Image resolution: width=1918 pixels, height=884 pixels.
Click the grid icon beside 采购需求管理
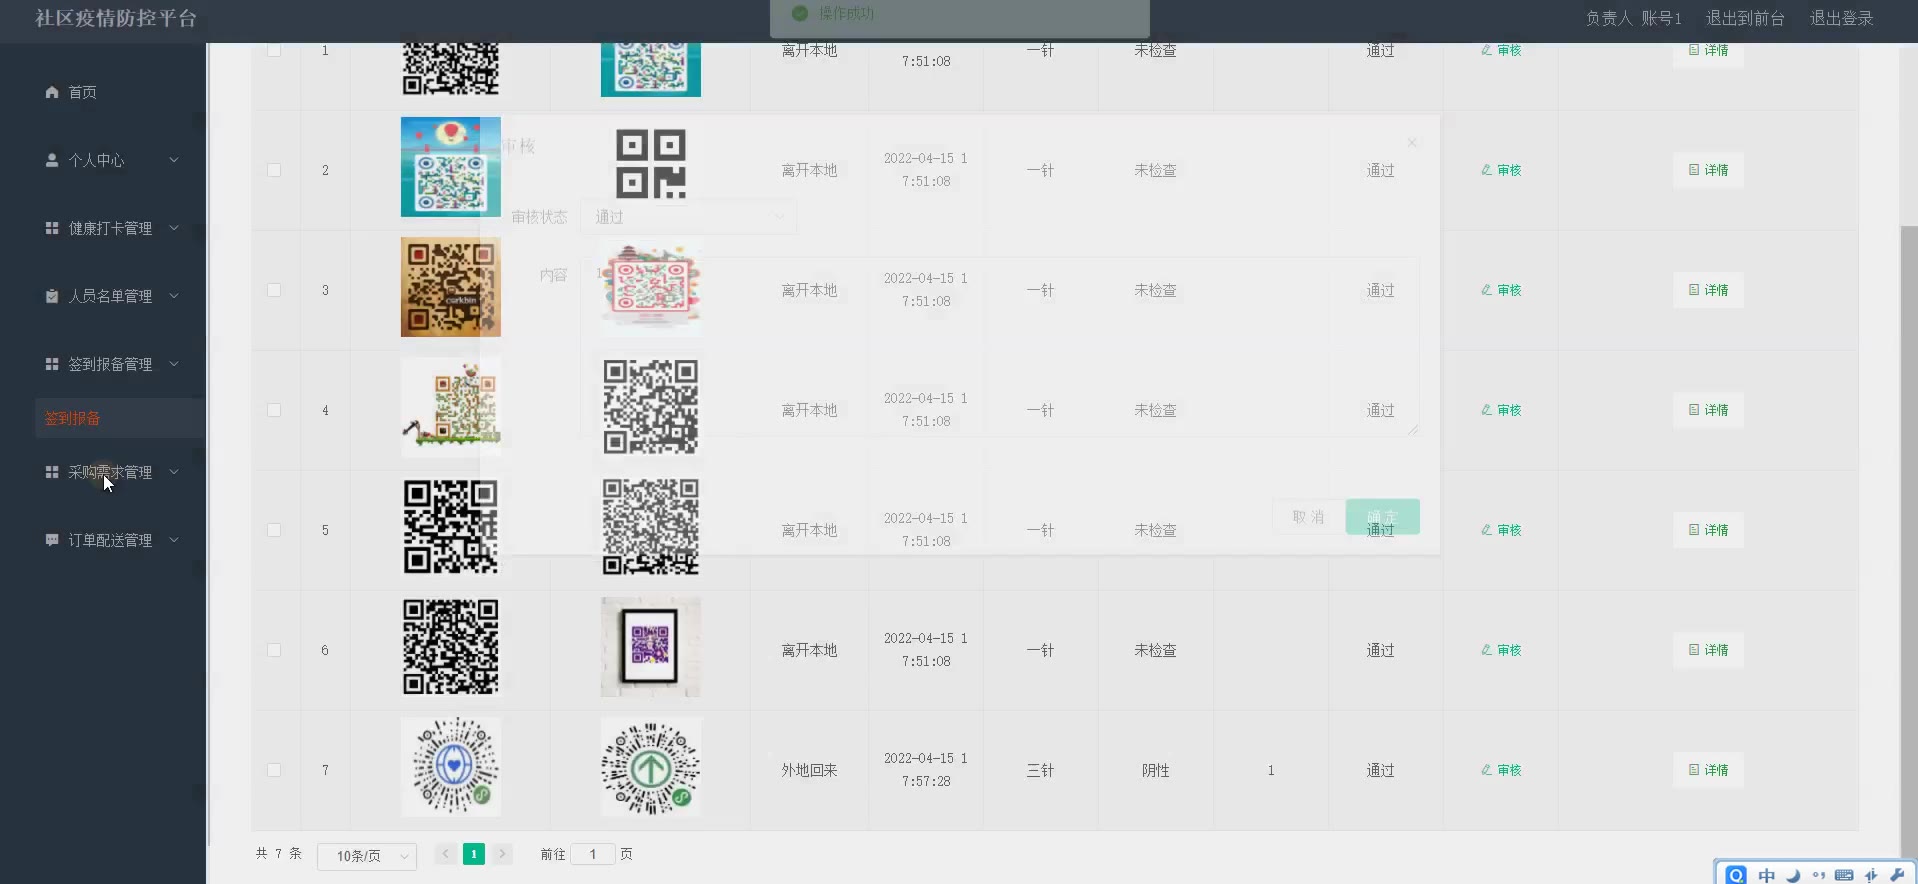pyautogui.click(x=52, y=472)
